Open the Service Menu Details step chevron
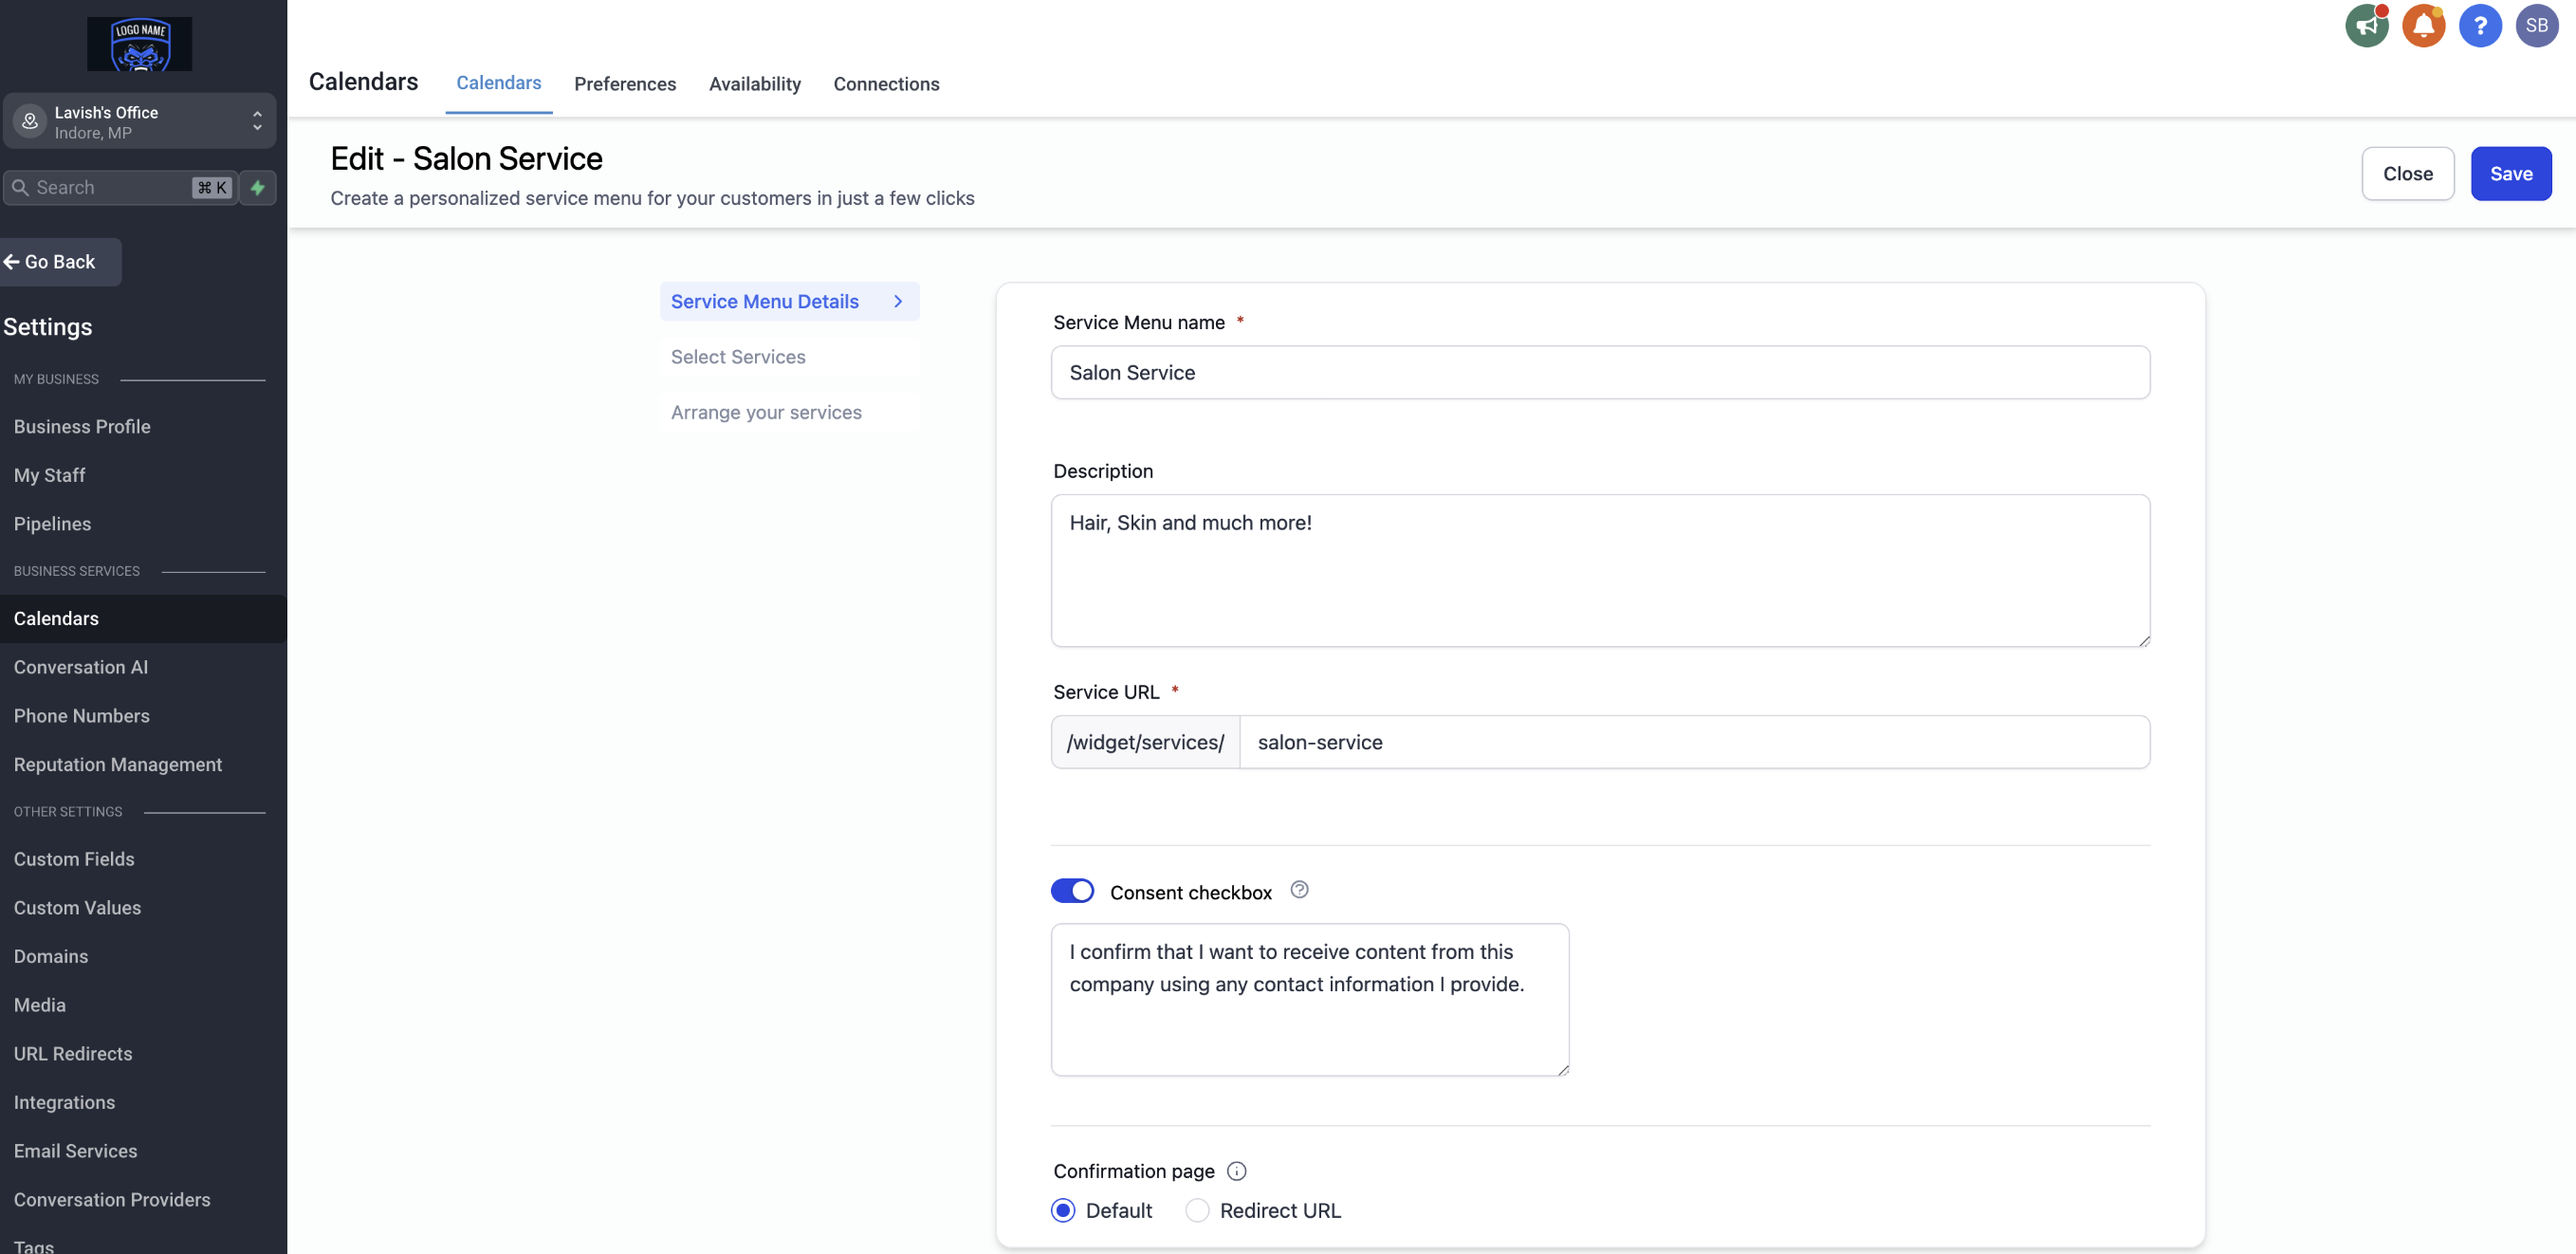2576x1254 pixels. 897,301
